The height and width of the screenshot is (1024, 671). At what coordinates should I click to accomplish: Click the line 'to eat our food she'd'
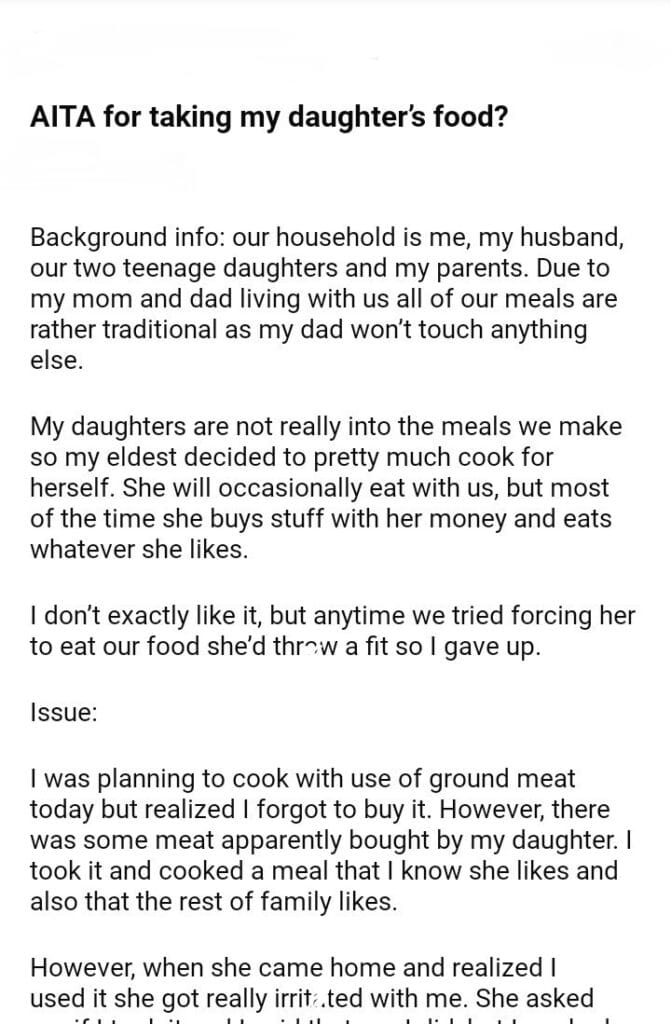pos(285,646)
